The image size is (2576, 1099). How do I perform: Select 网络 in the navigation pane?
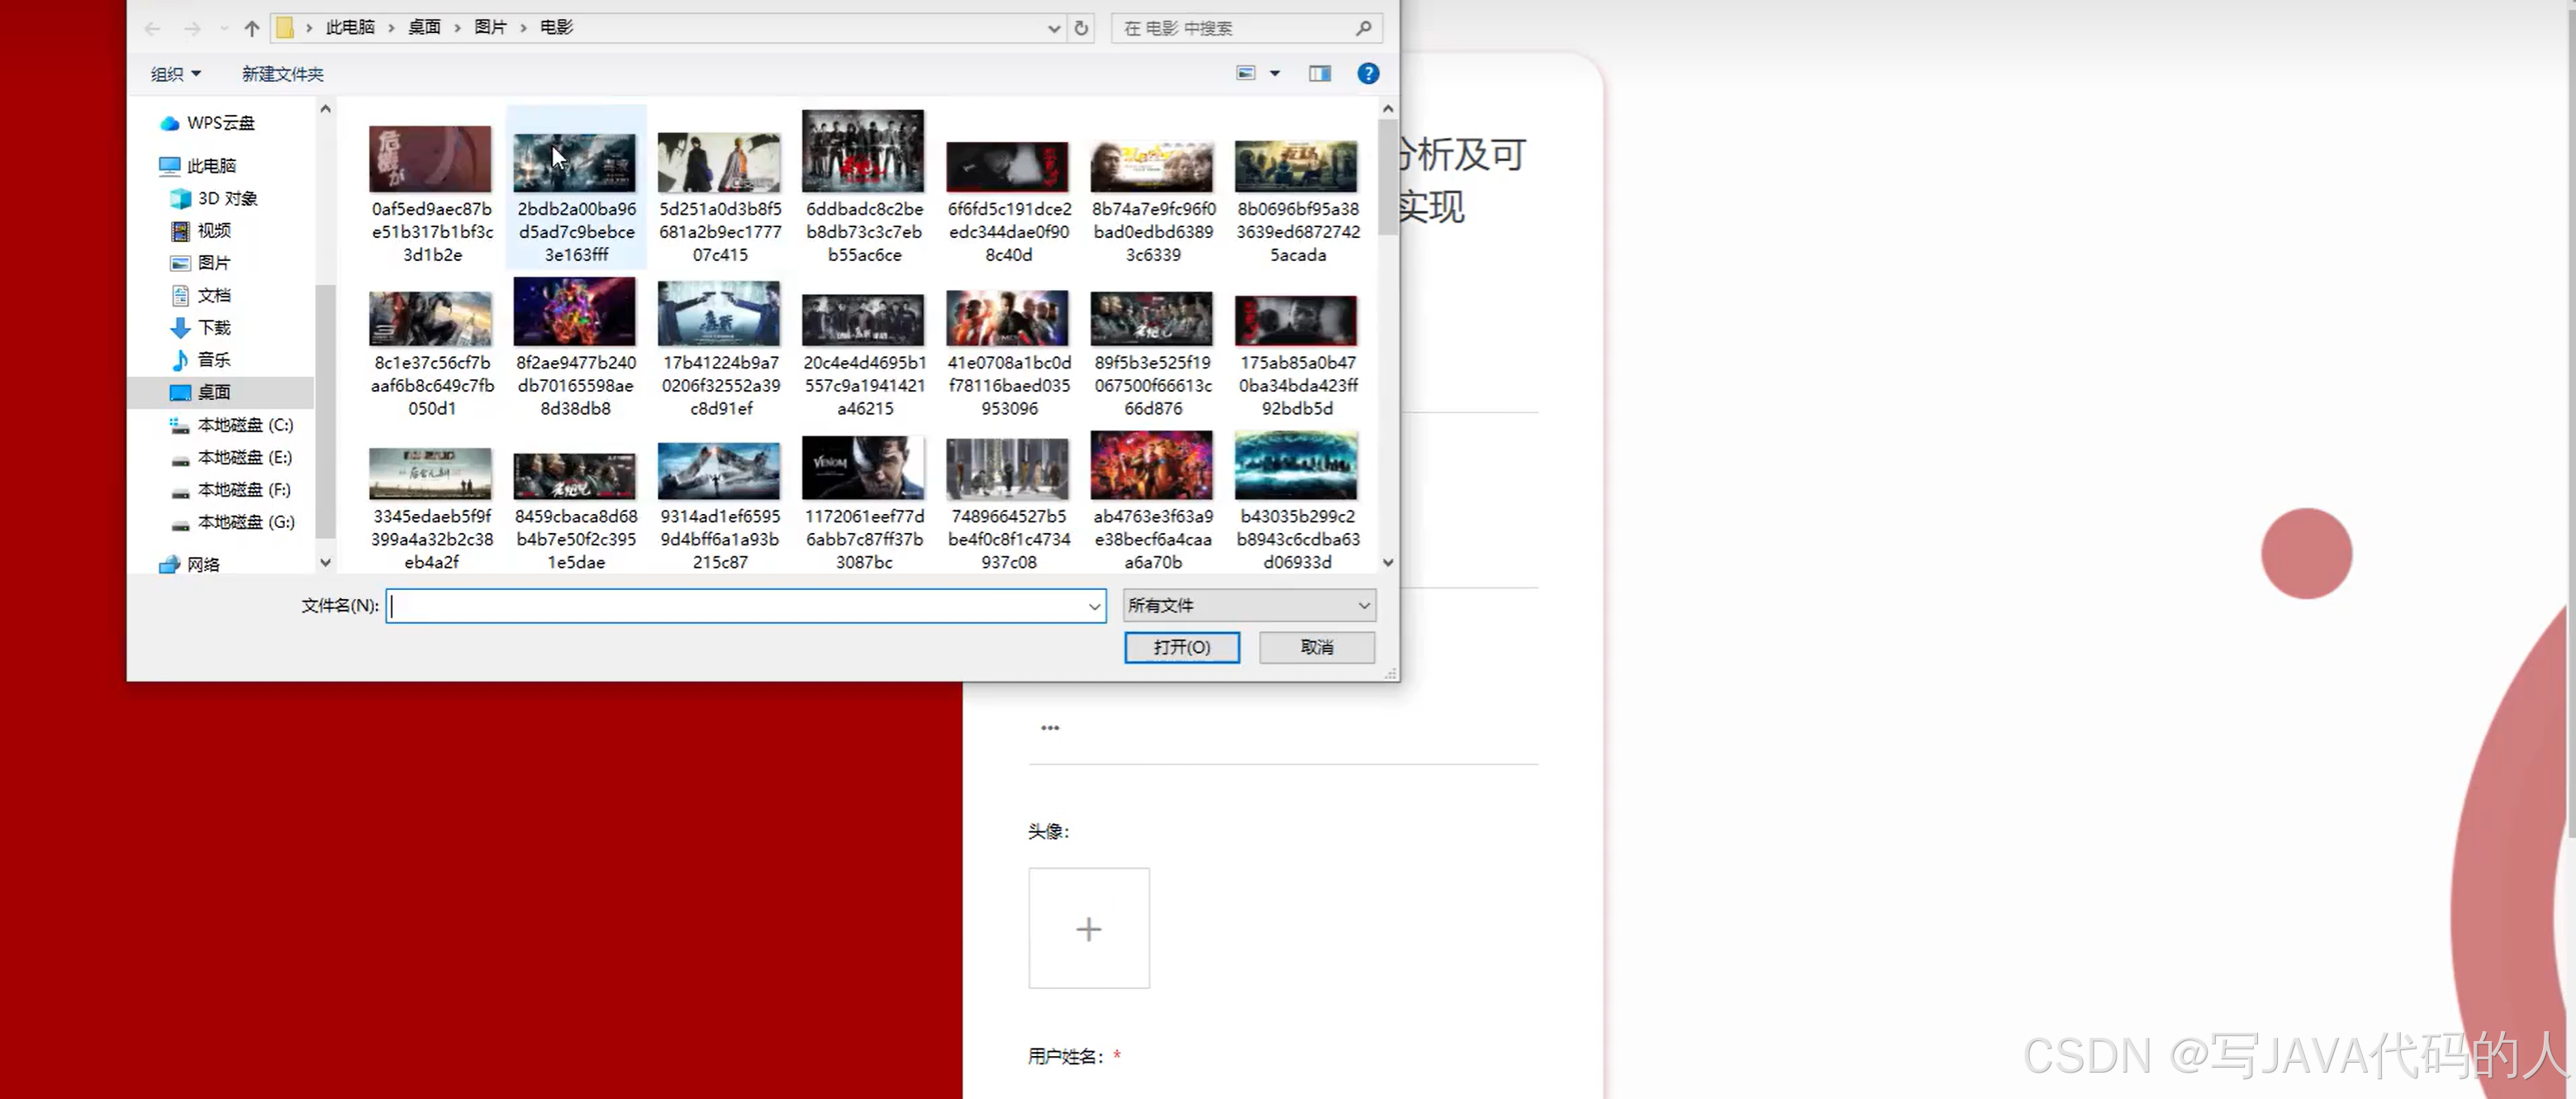pyautogui.click(x=203, y=564)
